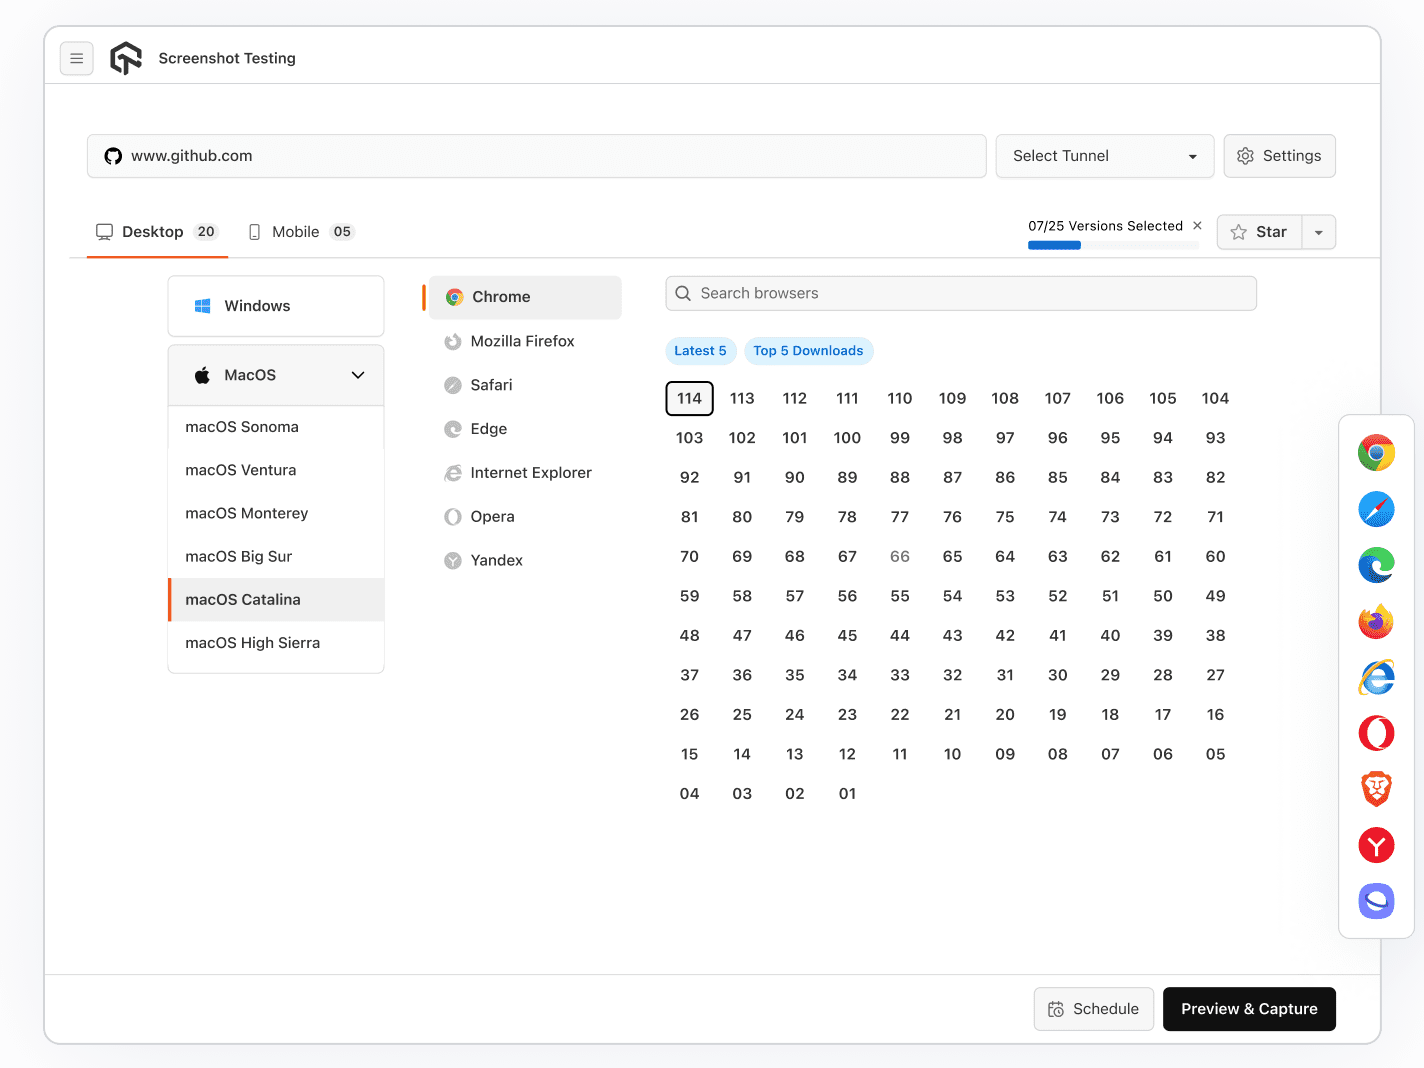This screenshot has width=1424, height=1068.
Task: Expand the arrow next to the Star button
Action: point(1318,232)
